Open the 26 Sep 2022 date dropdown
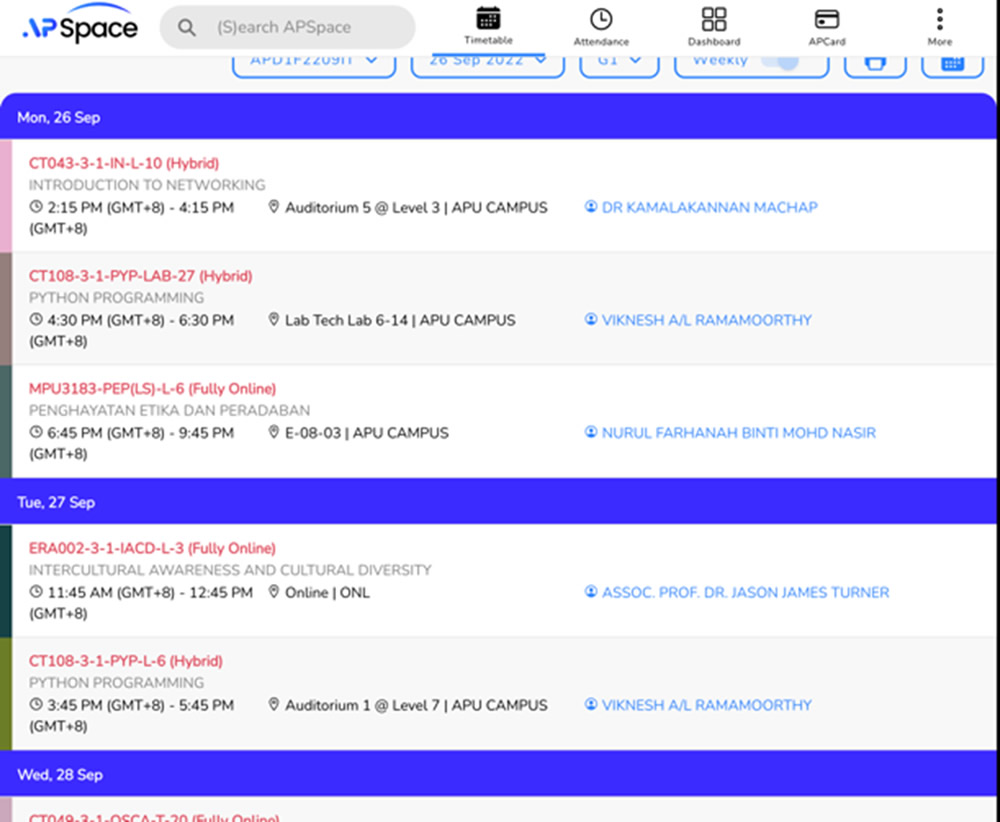This screenshot has width=1000, height=822. pos(488,61)
